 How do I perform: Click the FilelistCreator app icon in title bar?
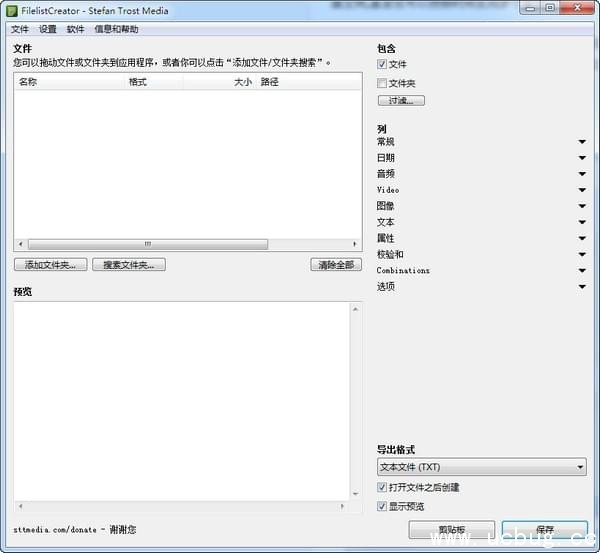(x=11, y=10)
